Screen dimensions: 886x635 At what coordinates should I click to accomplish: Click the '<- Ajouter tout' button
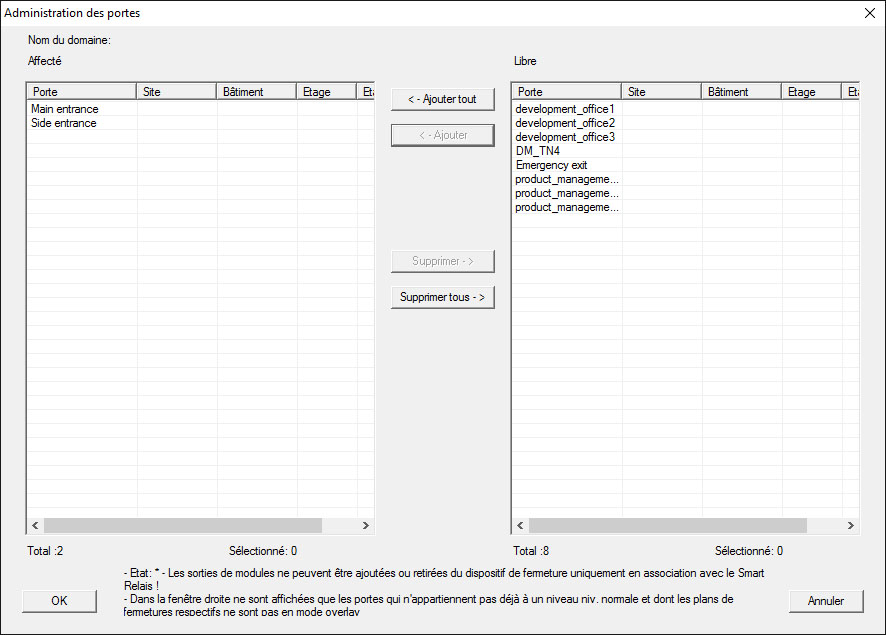point(442,99)
